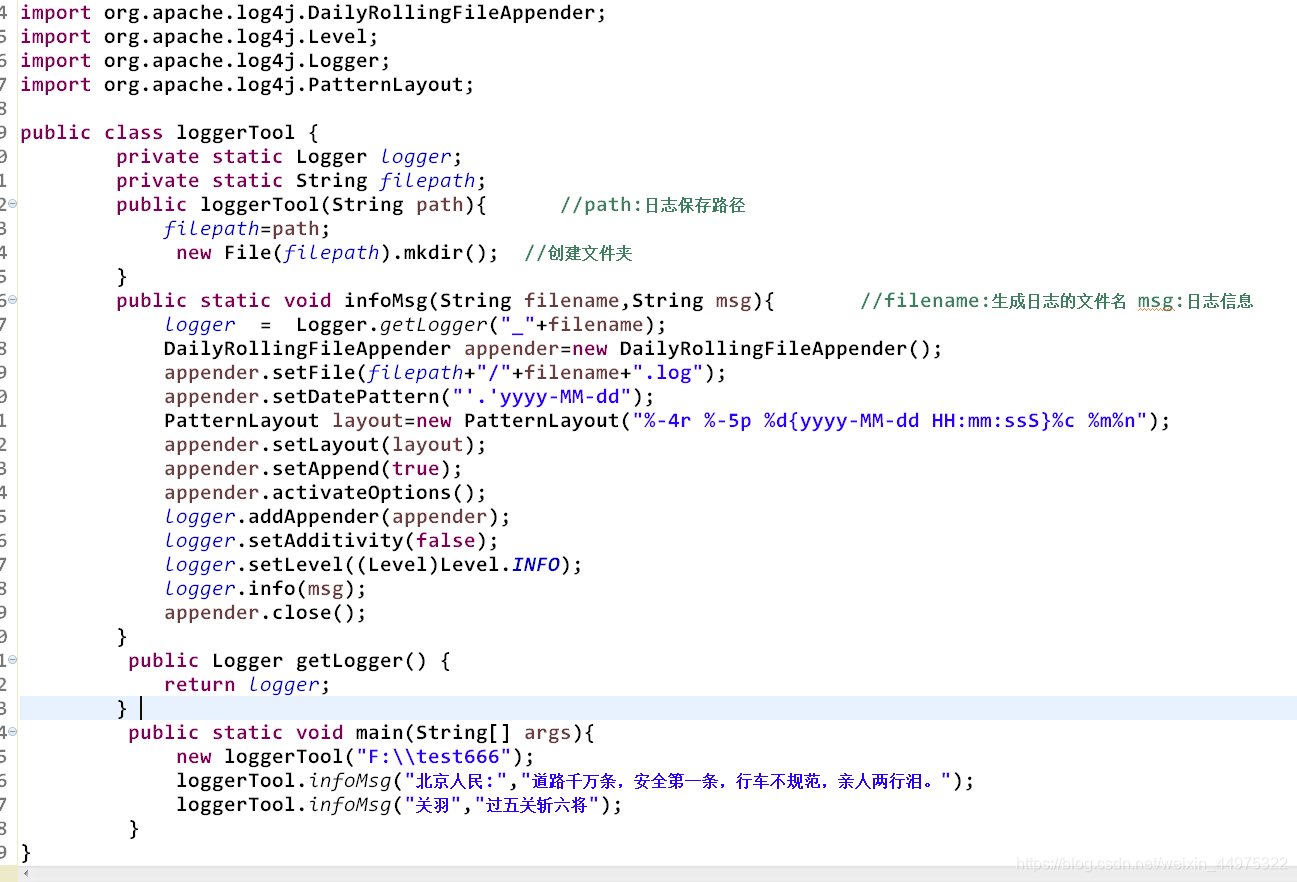
Task: Click the class name loggerTool in the class declaration
Action: point(235,133)
